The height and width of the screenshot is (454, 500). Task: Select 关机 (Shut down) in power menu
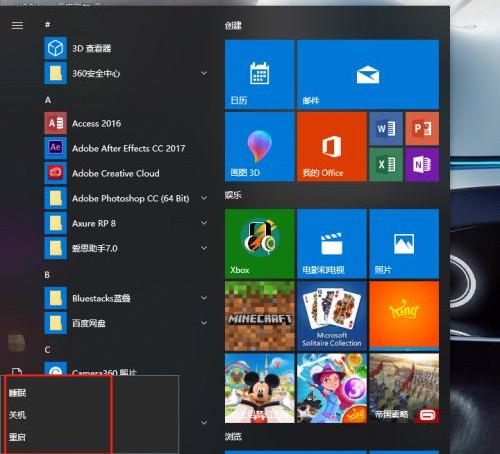click(17, 415)
